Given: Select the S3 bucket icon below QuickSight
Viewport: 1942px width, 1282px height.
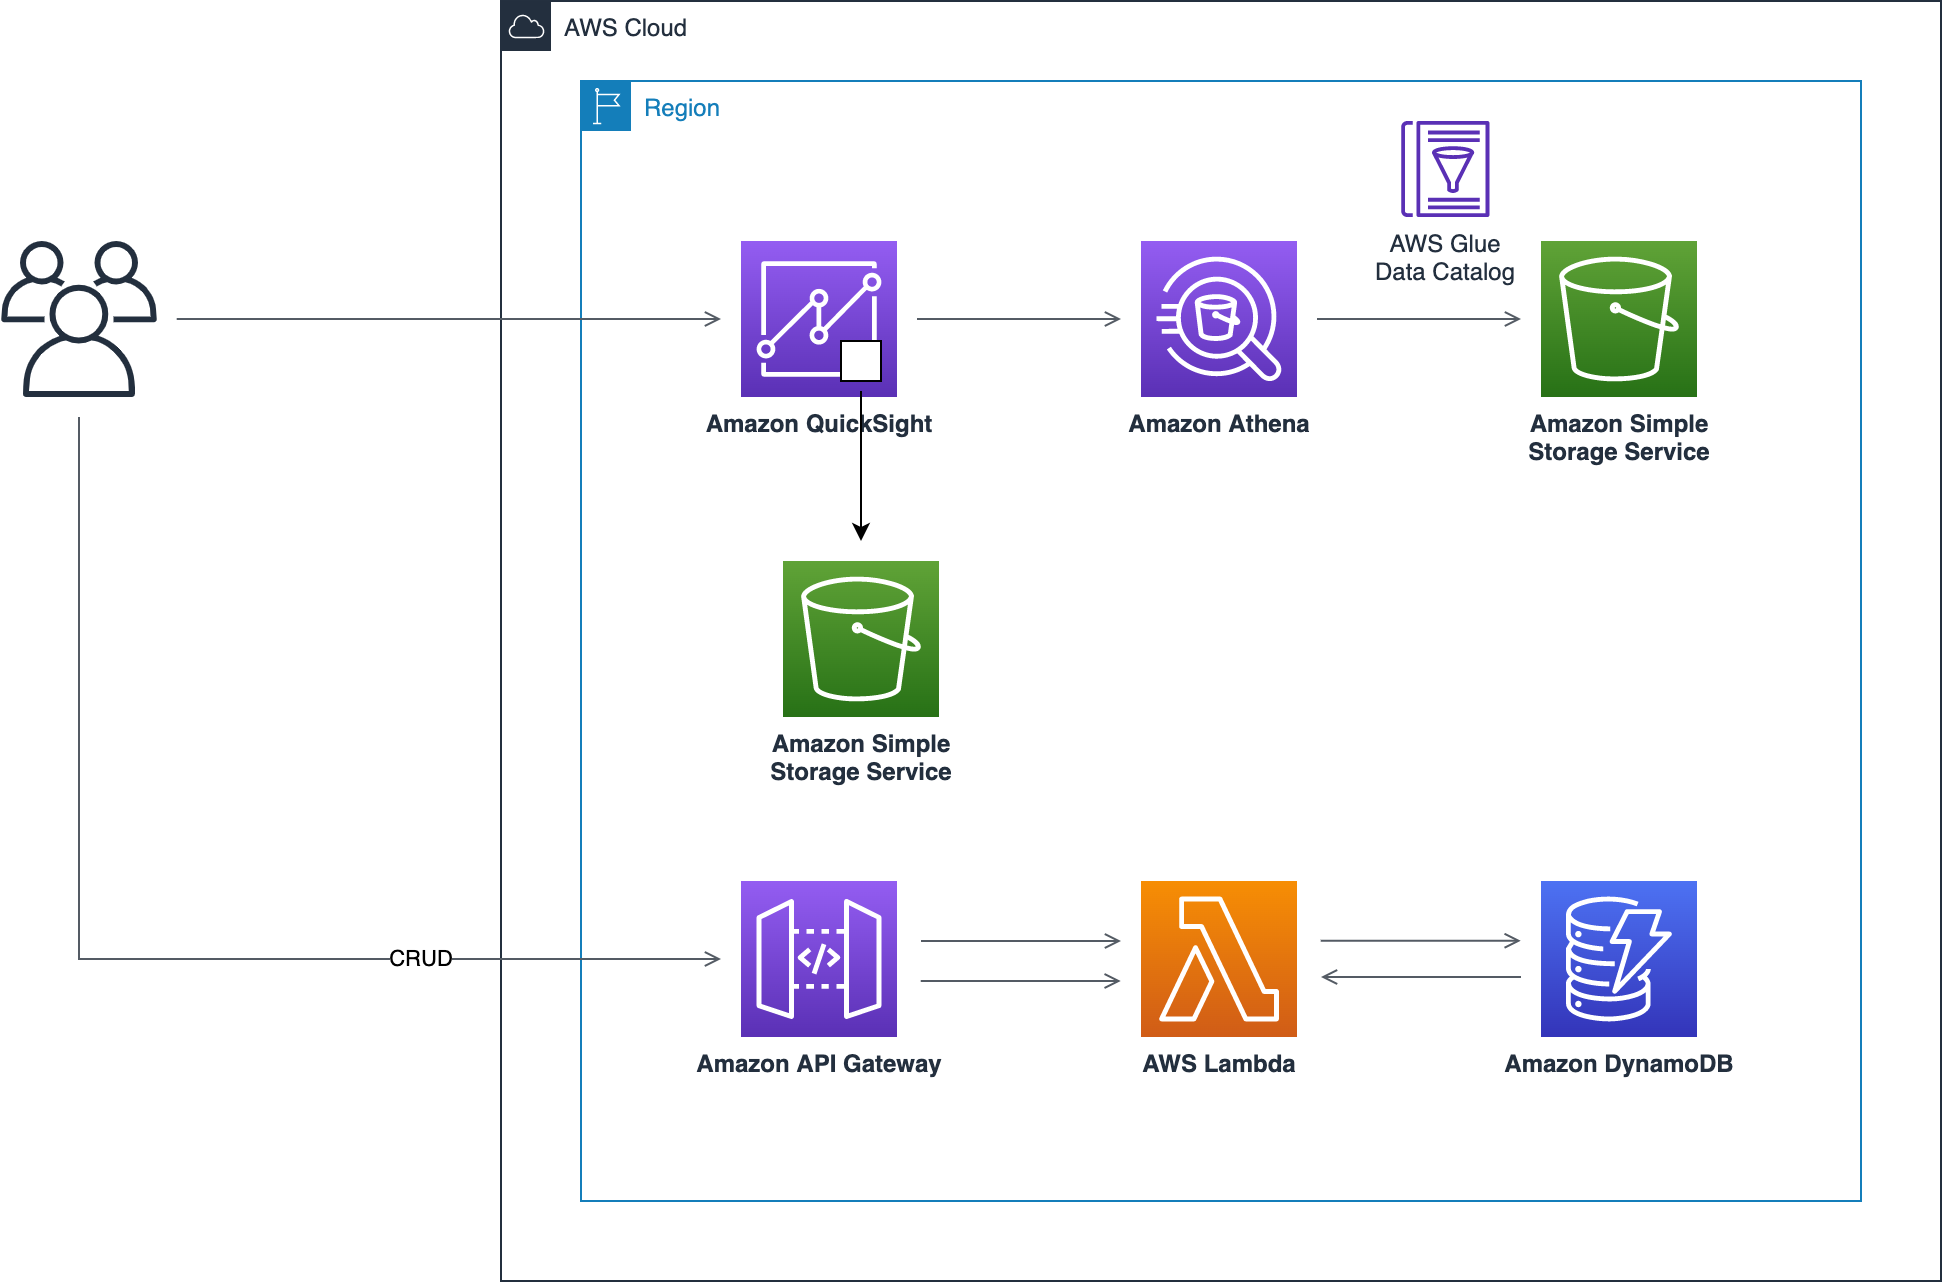Looking at the screenshot, I should click(860, 638).
